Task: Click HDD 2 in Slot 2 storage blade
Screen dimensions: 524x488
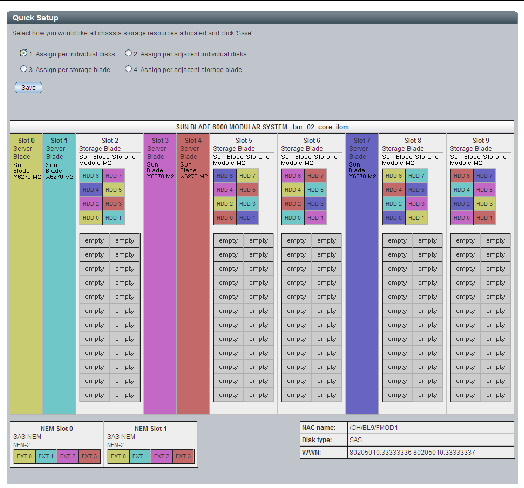Action: [x=91, y=204]
